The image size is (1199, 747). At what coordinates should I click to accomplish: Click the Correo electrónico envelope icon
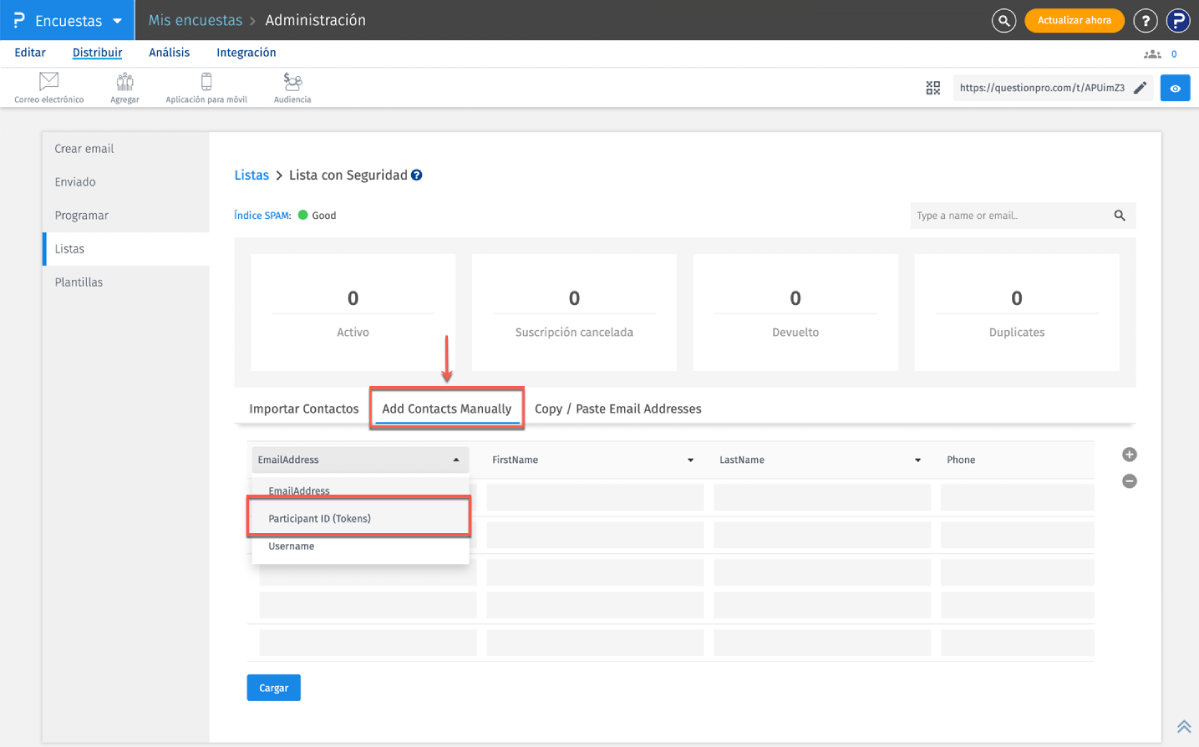tap(48, 82)
